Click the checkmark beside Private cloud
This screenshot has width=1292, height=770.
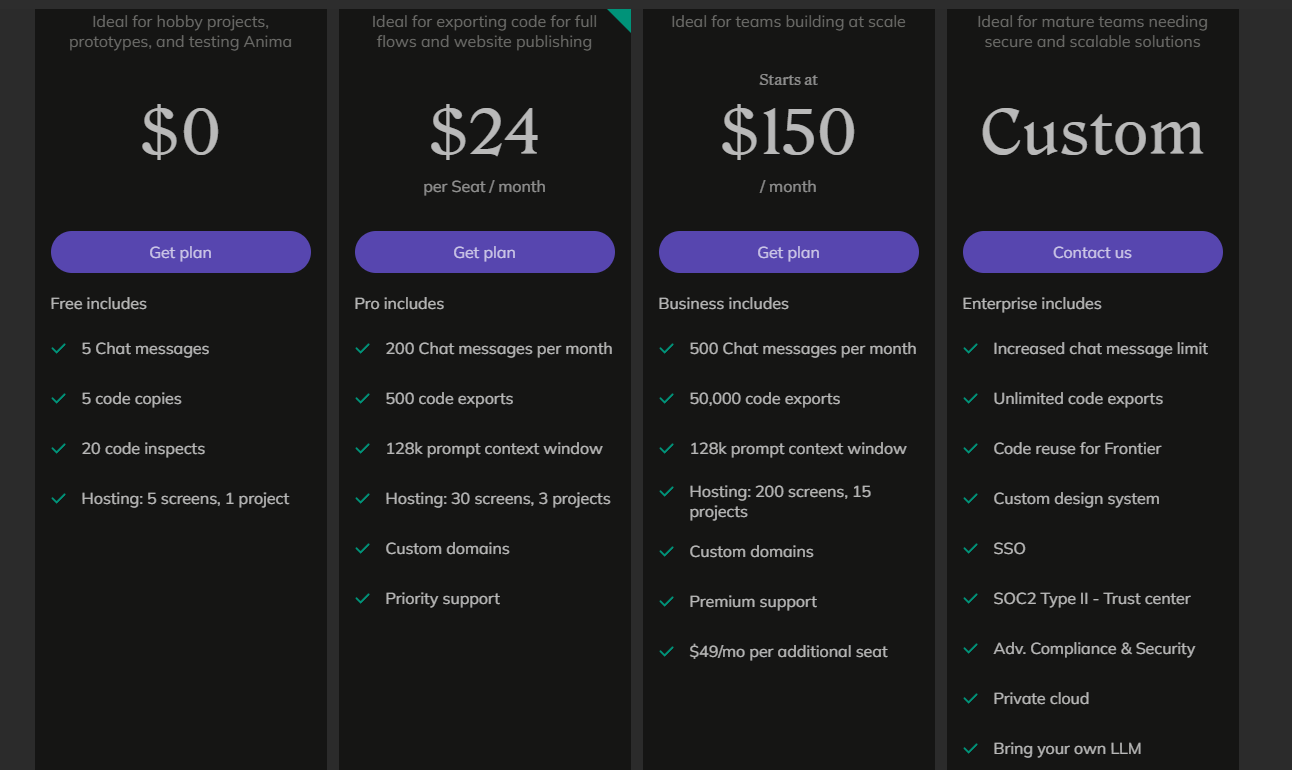(971, 699)
